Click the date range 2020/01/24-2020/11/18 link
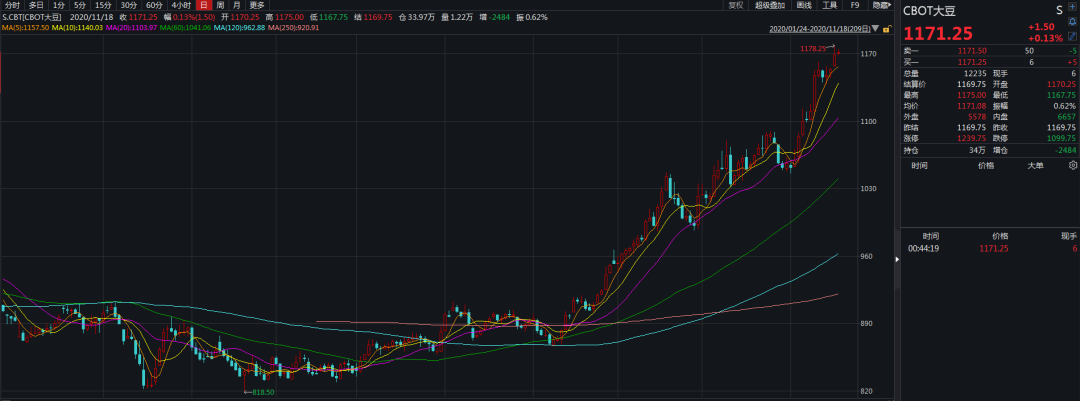 pyautogui.click(x=820, y=29)
